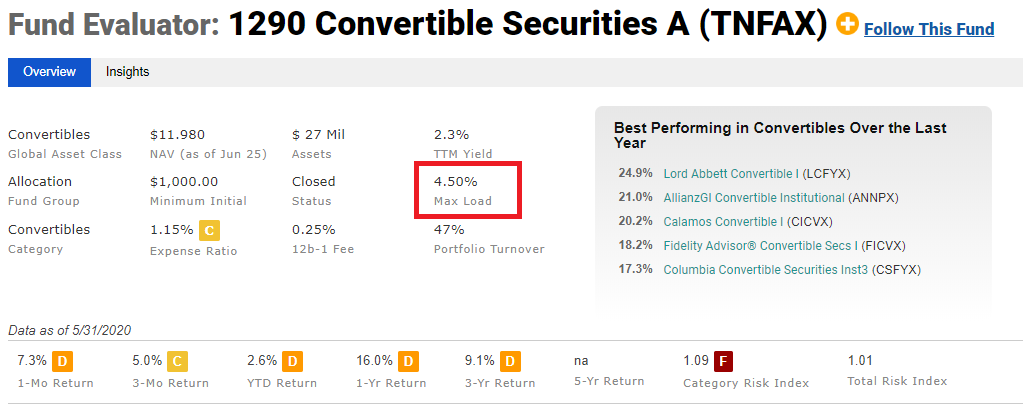The image size is (1023, 416).
Task: Open Columbia Convertible Securities Inst3 link
Action: (x=766, y=269)
